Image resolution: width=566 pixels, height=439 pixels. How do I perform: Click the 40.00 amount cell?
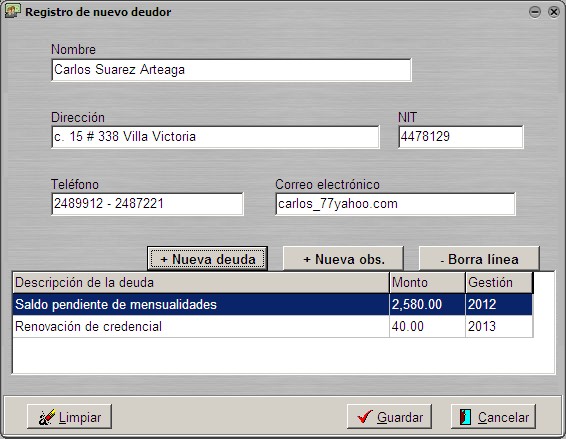(x=427, y=326)
